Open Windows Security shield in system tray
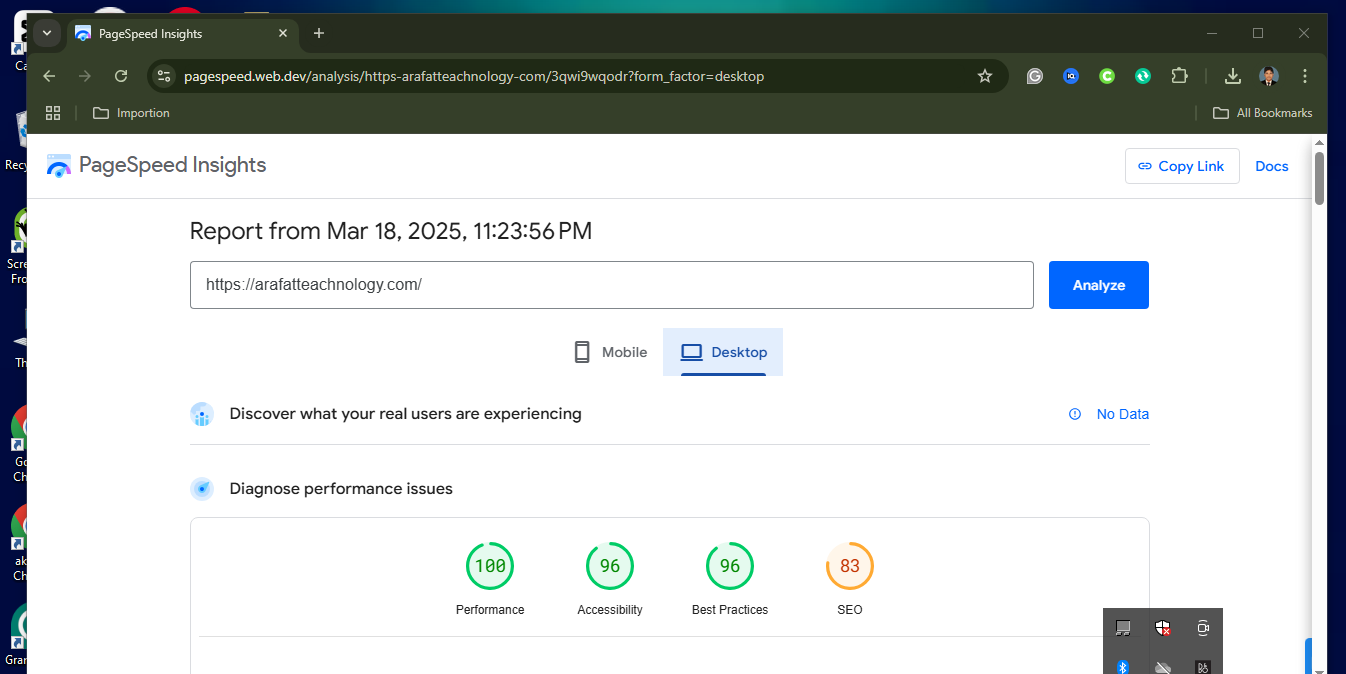1346x674 pixels. pyautogui.click(x=1162, y=628)
